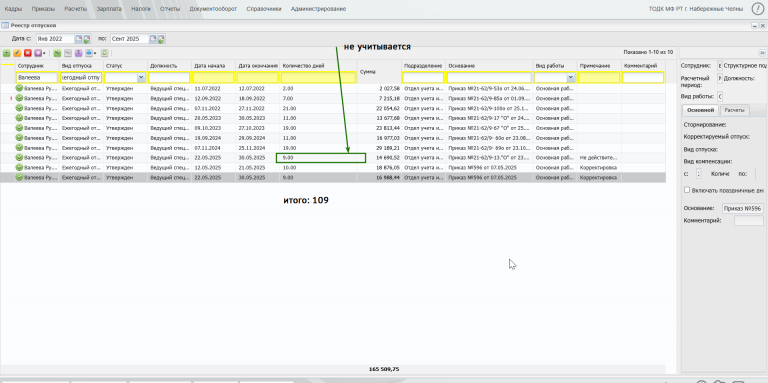The image size is (768, 383).
Task: Open calendar picker for start date
Action: click(x=78, y=39)
